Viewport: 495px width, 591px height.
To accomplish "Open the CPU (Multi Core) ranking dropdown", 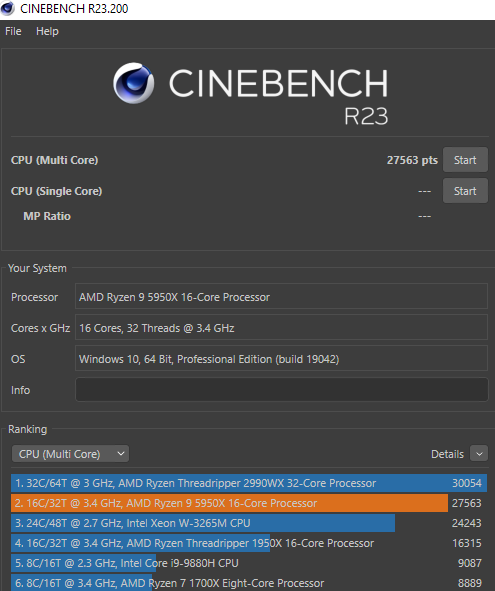I will click(x=70, y=454).
